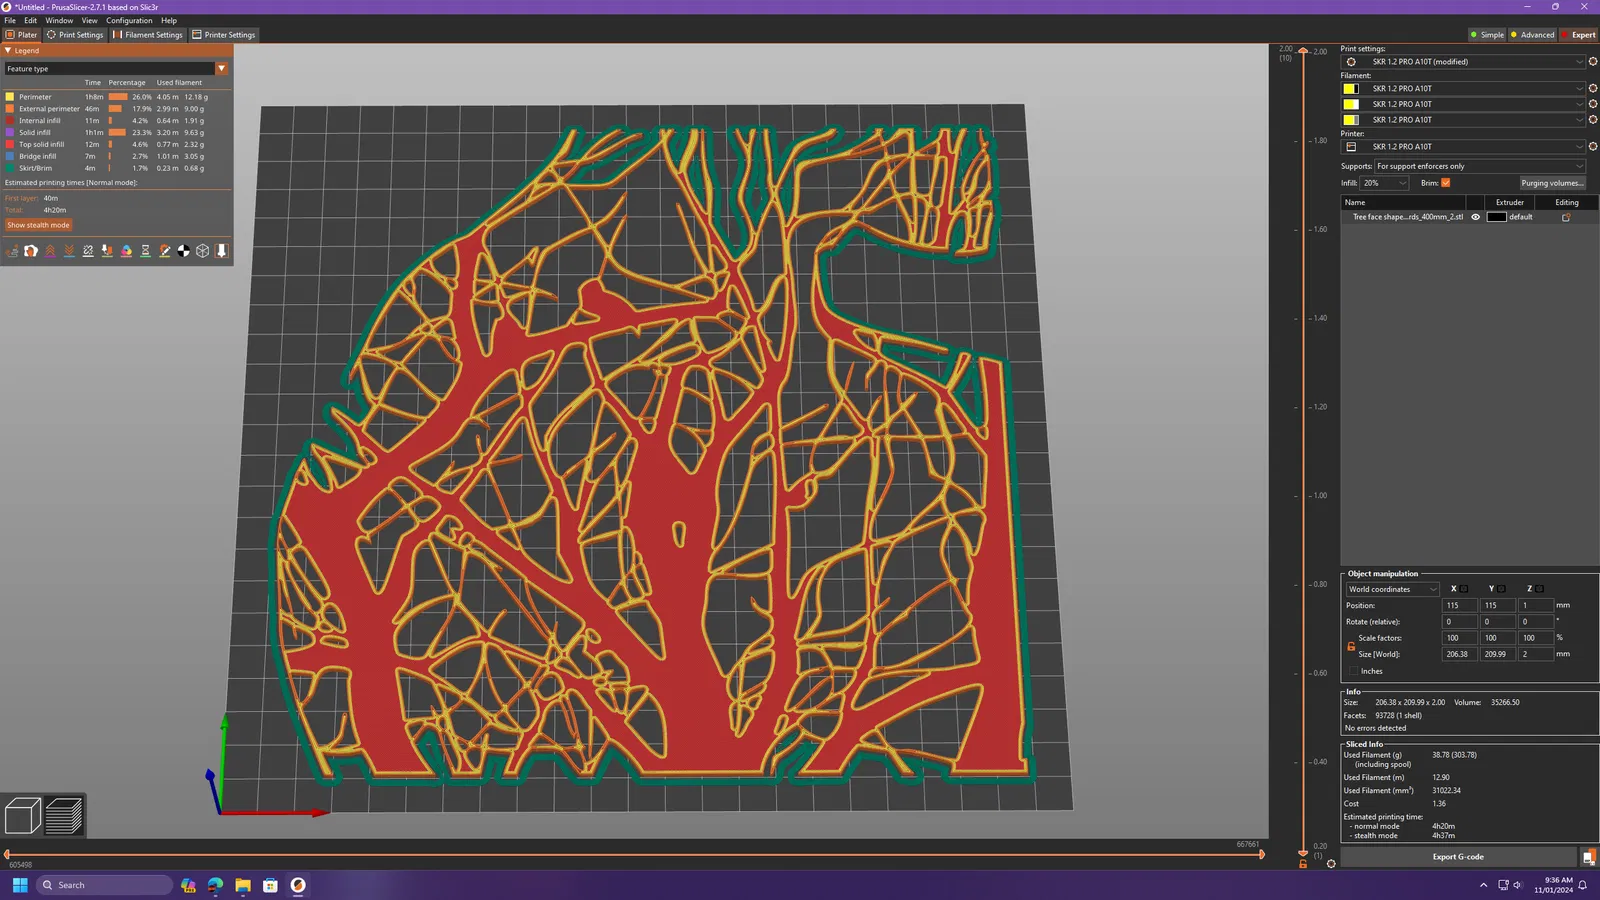This screenshot has height=900, width=1600.
Task: Open Feature type view dropdown
Action: click(x=116, y=69)
